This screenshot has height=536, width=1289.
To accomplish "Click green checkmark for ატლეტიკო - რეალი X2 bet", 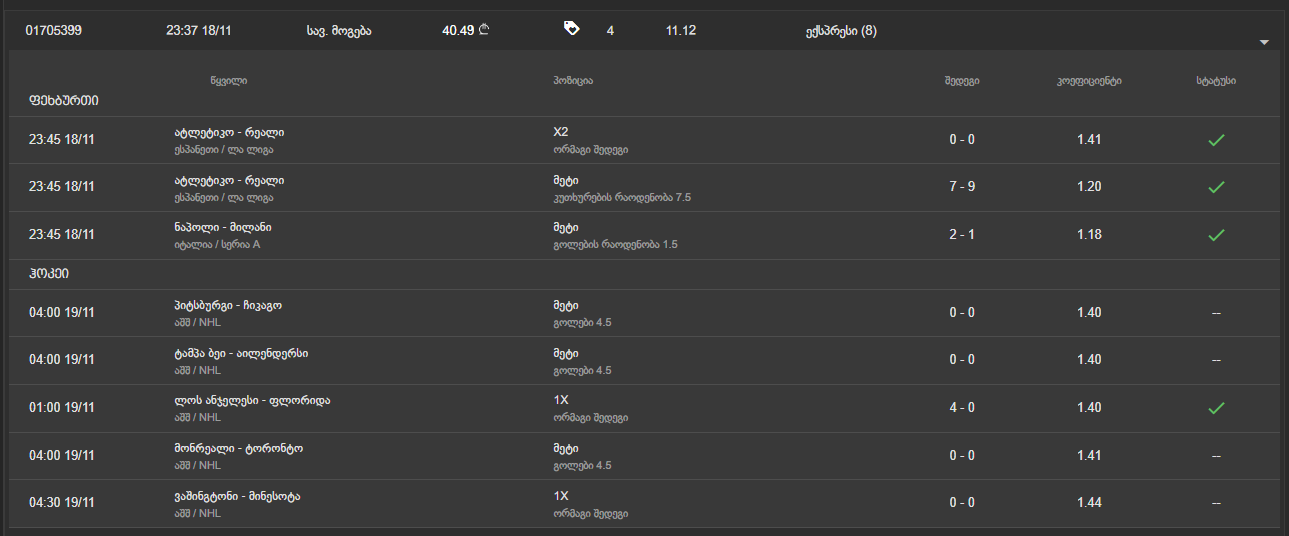I will [x=1216, y=140].
